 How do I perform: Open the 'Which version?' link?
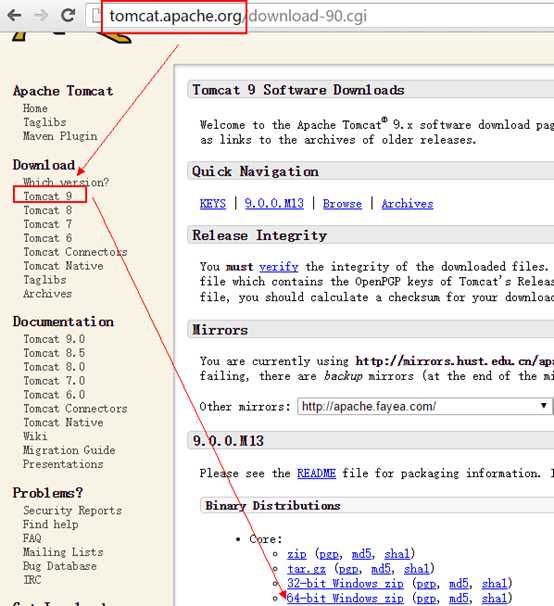(66, 182)
